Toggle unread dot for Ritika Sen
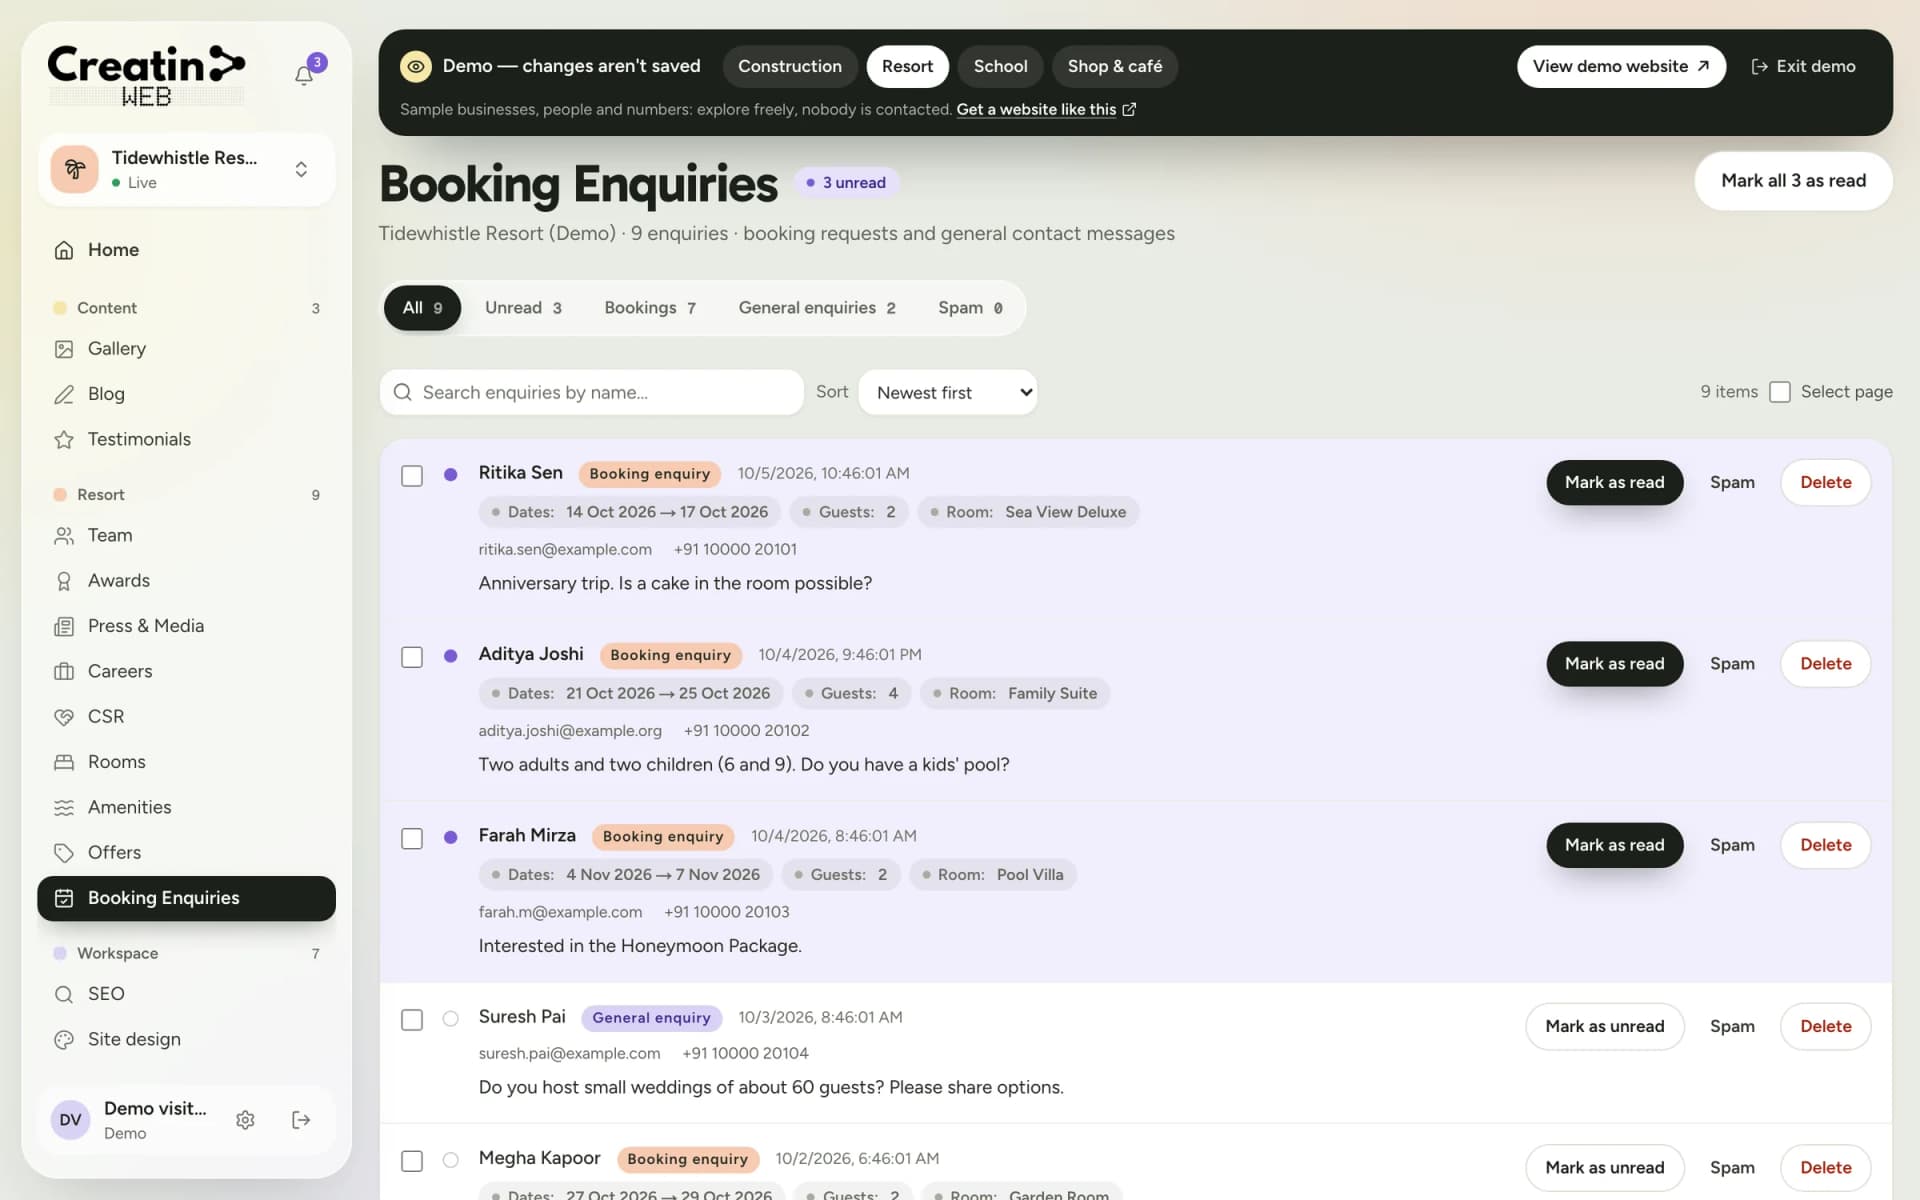 [x=451, y=475]
